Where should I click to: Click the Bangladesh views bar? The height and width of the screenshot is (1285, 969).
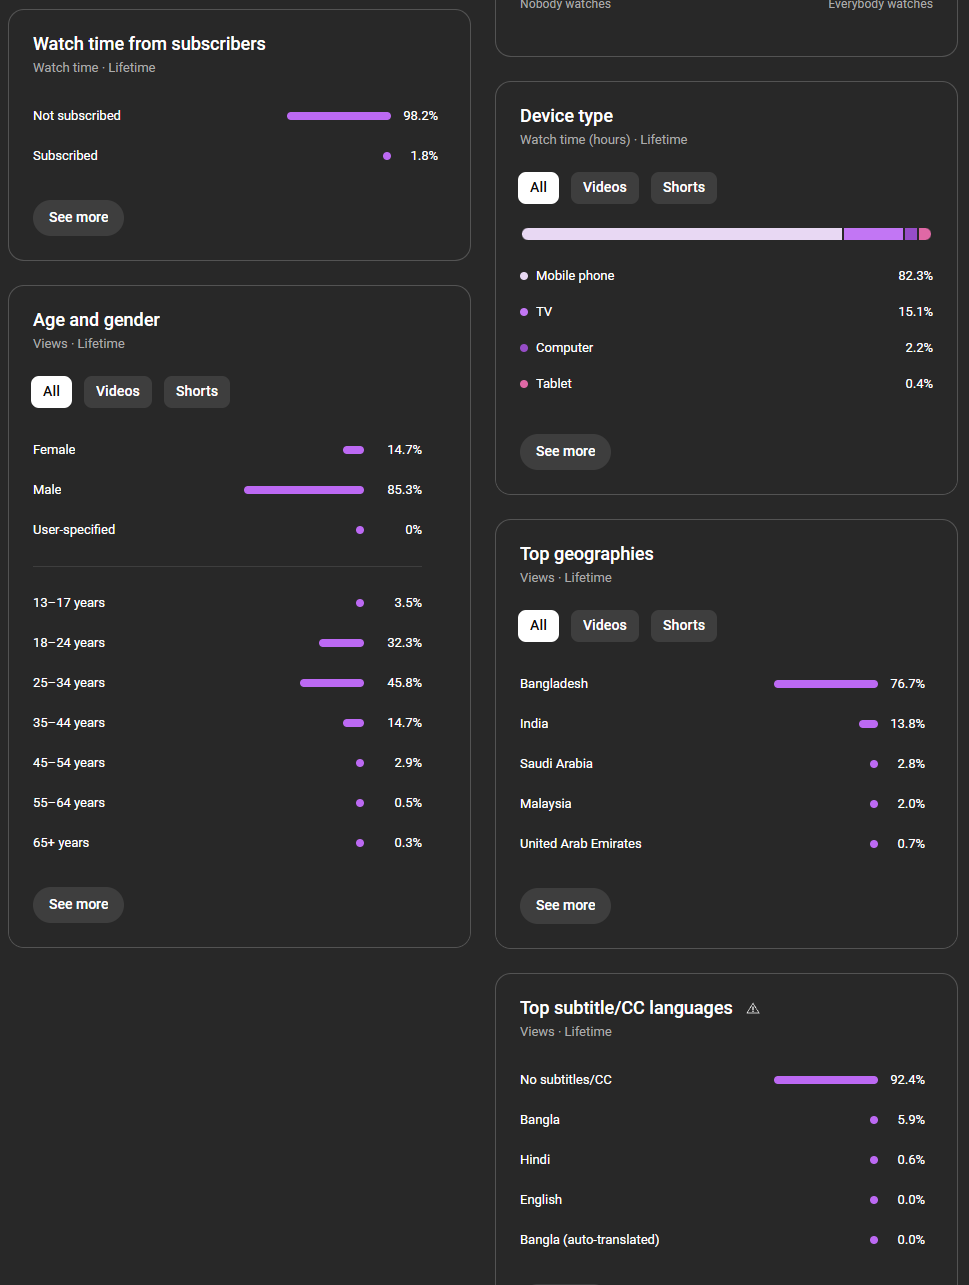click(x=825, y=684)
